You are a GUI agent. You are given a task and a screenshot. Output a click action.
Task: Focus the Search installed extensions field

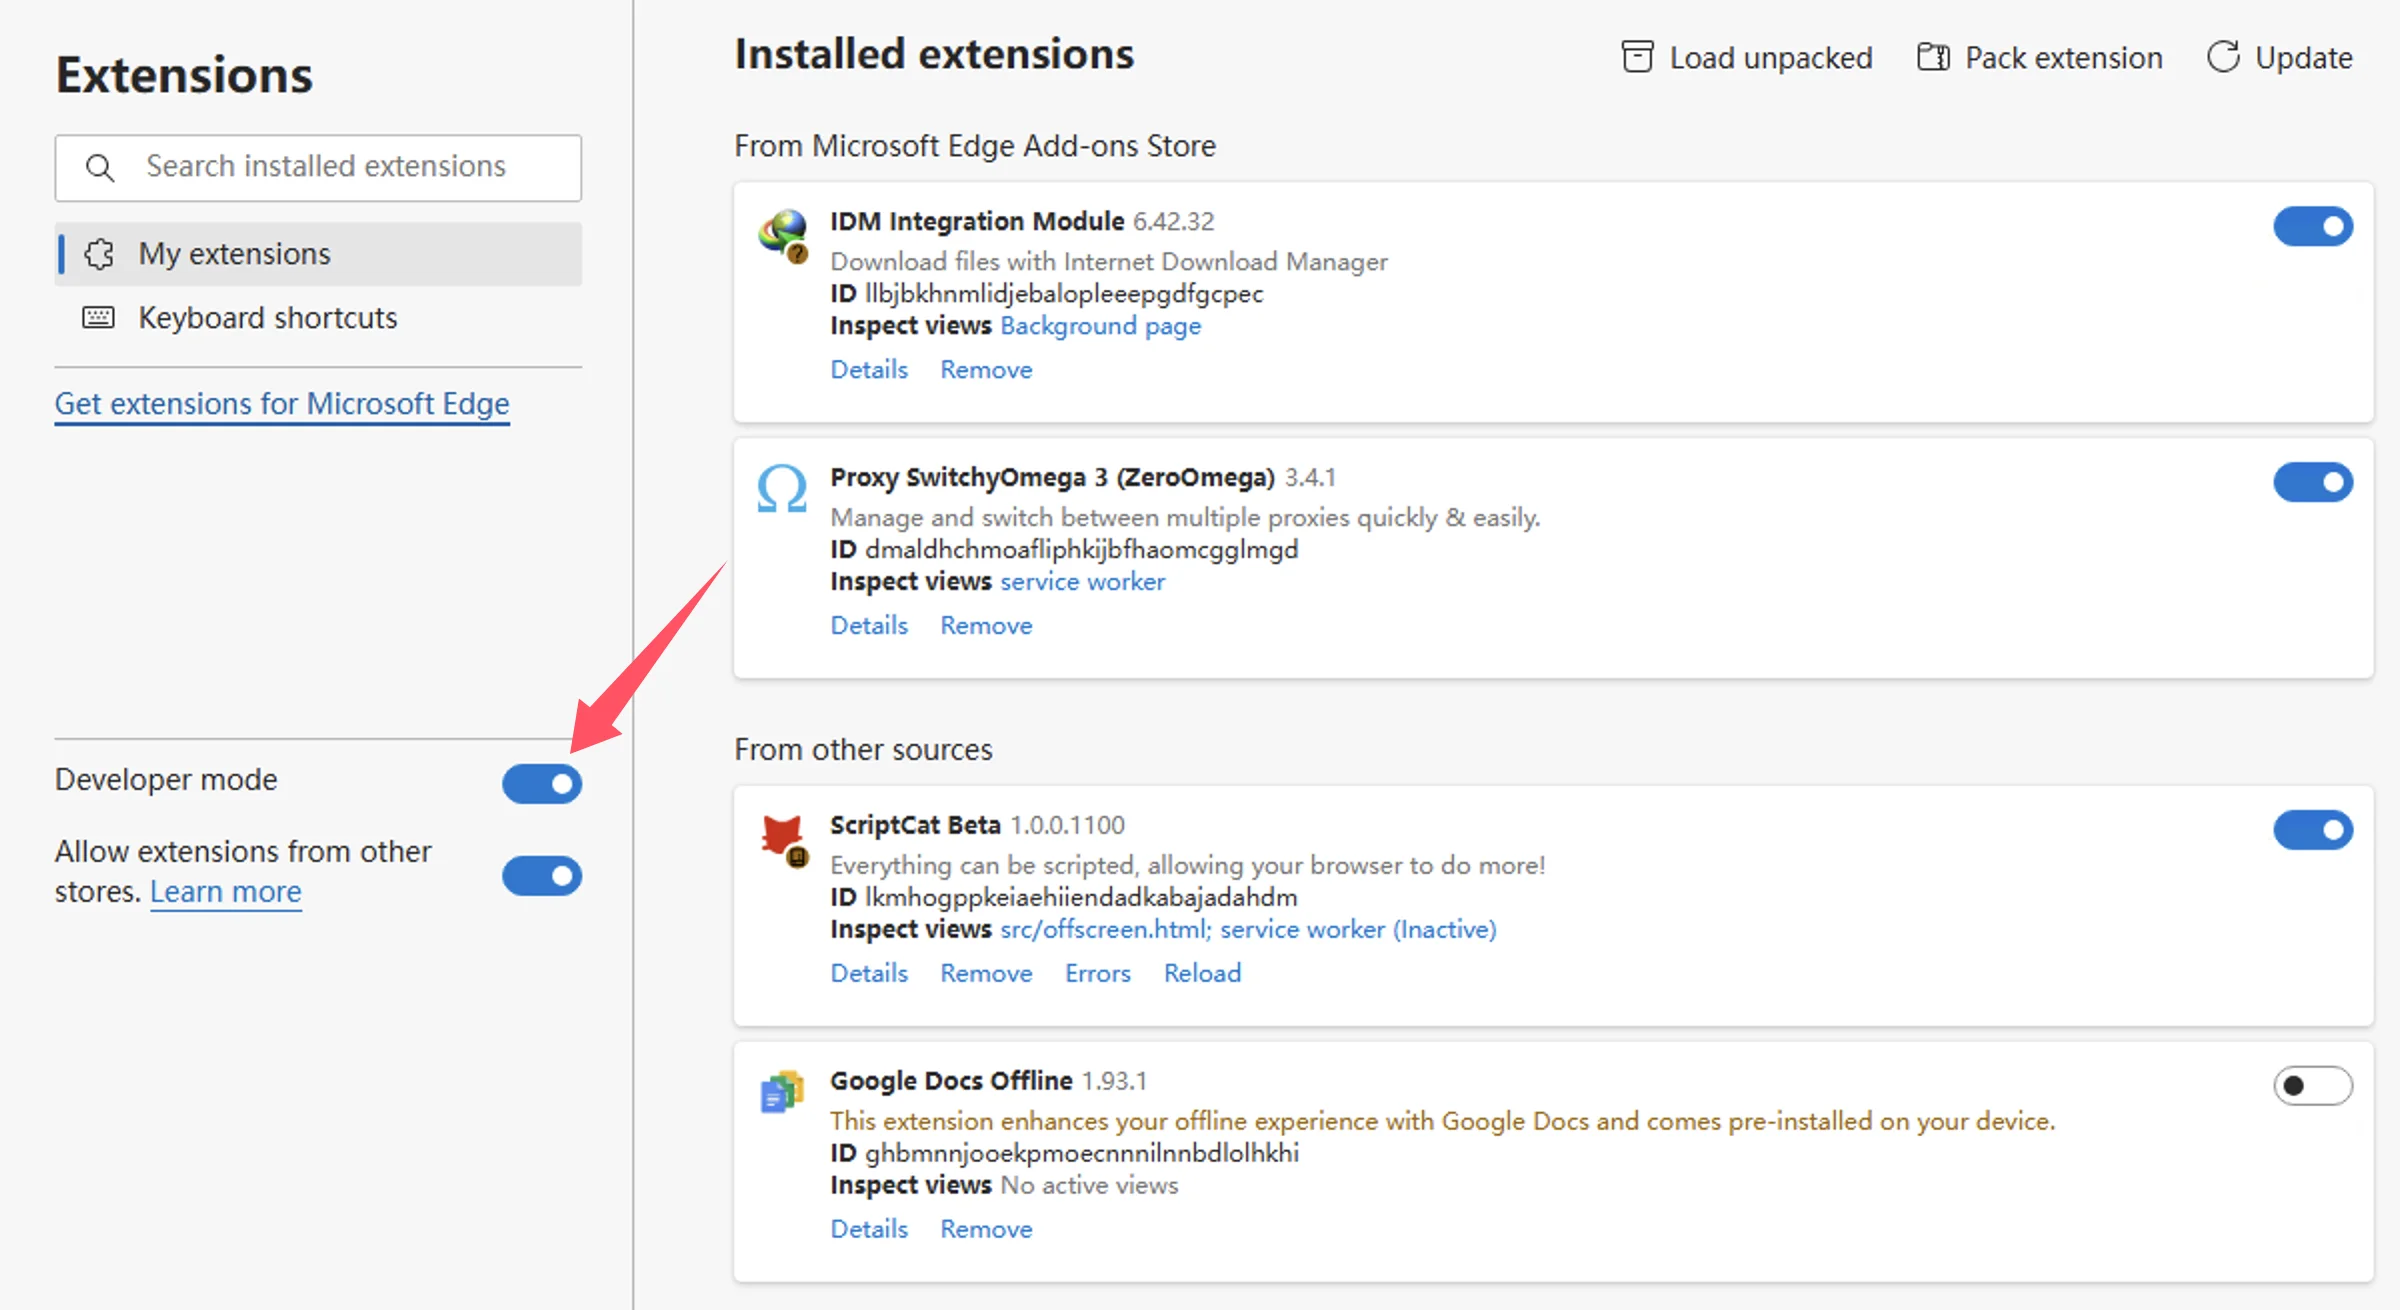pyautogui.click(x=318, y=167)
